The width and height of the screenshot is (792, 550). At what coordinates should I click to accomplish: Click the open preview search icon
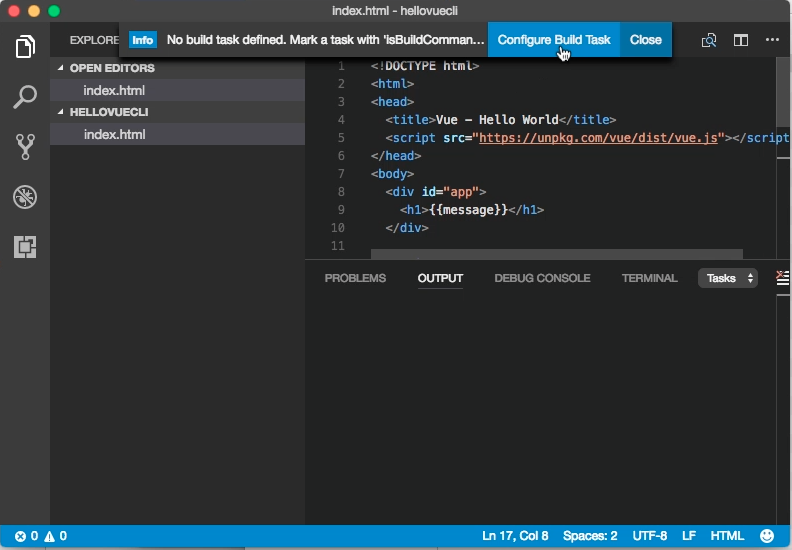709,40
